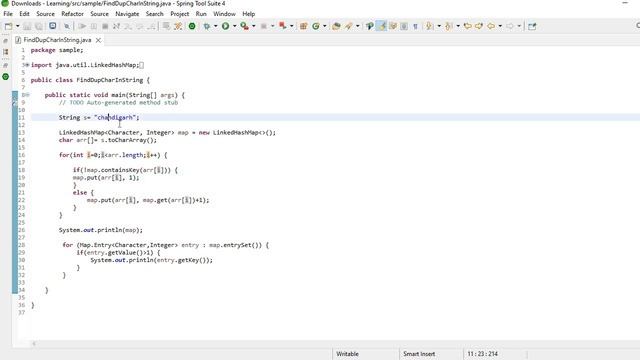Open the green Boot Dashboard sidebar icon
640x360 pixels.
pos(5,76)
